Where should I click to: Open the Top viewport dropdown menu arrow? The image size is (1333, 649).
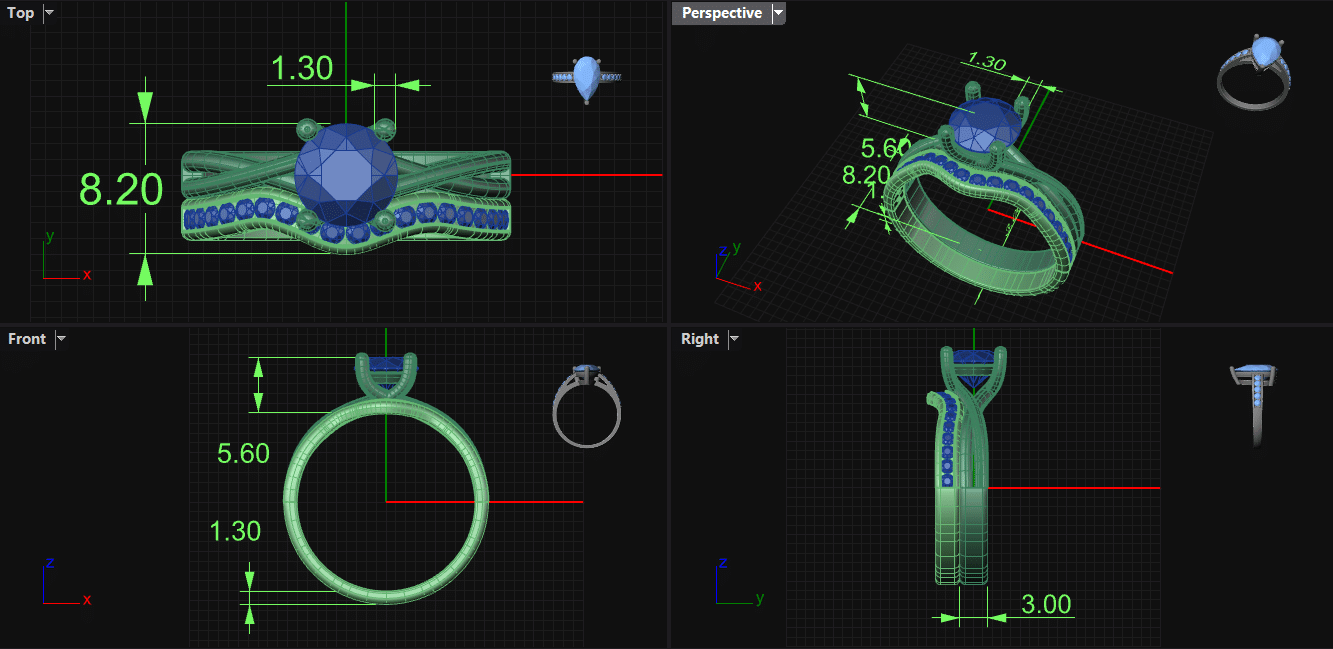pos(50,13)
